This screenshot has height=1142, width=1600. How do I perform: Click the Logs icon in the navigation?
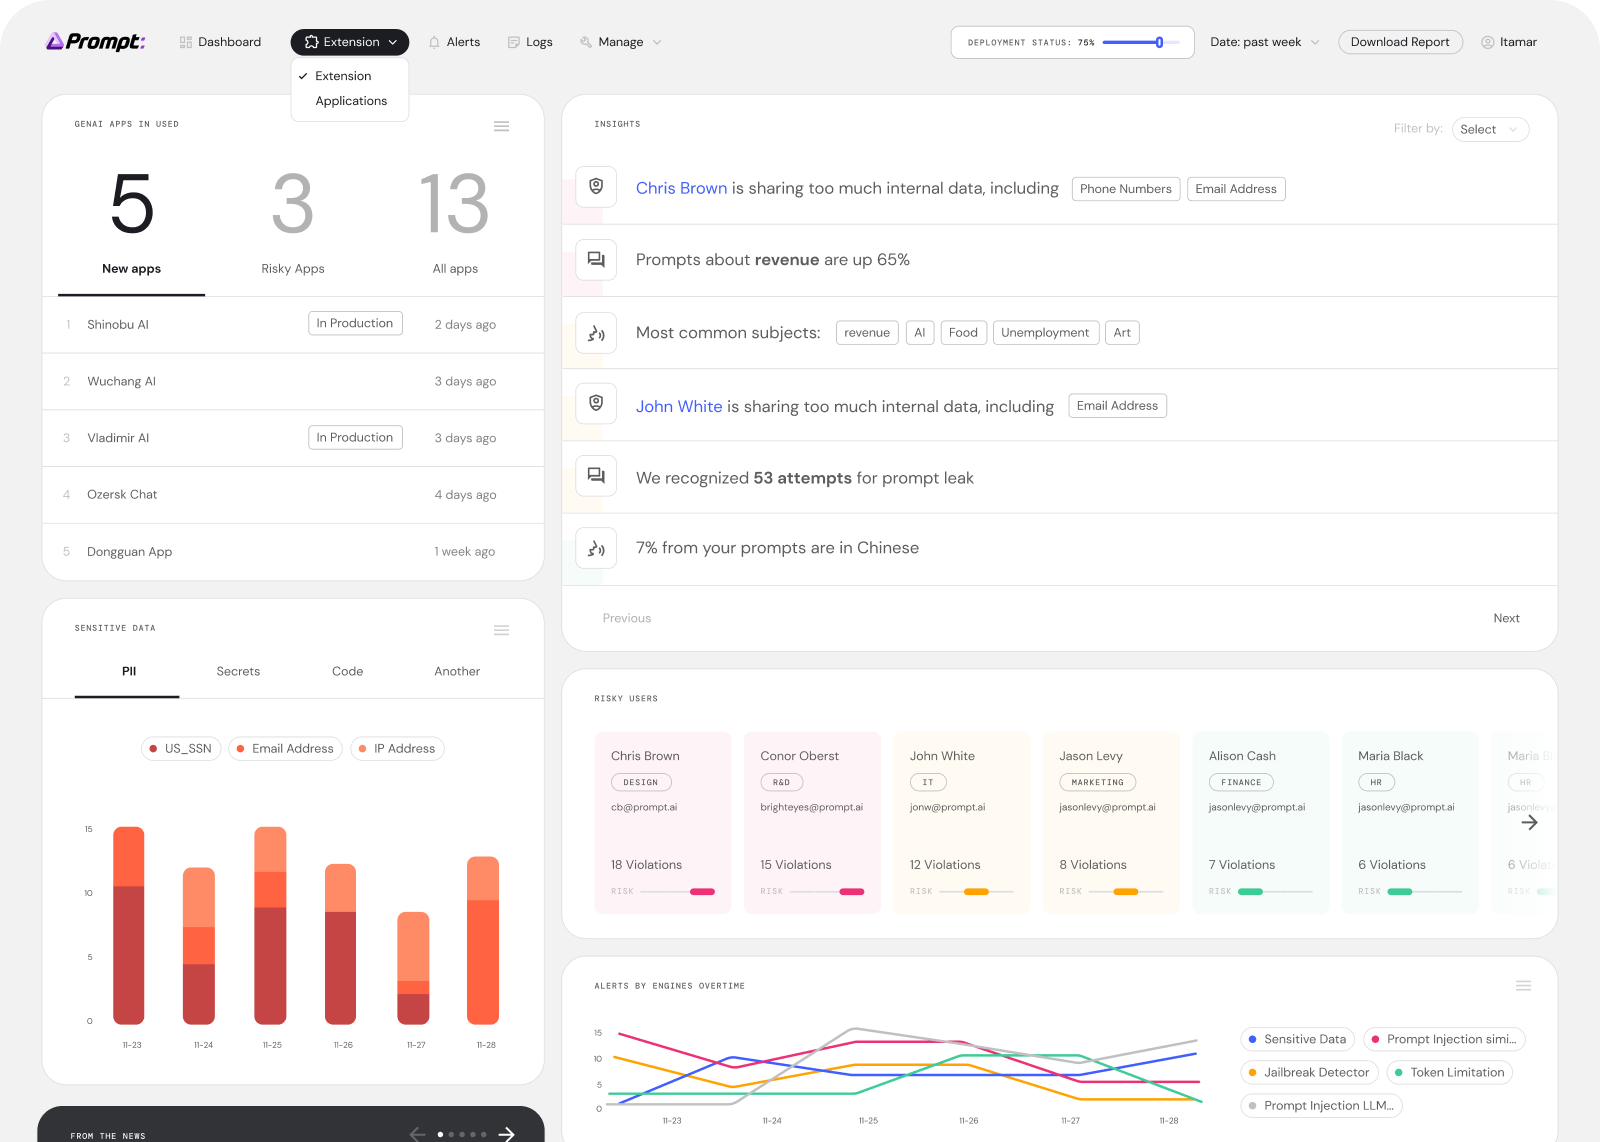click(x=514, y=42)
